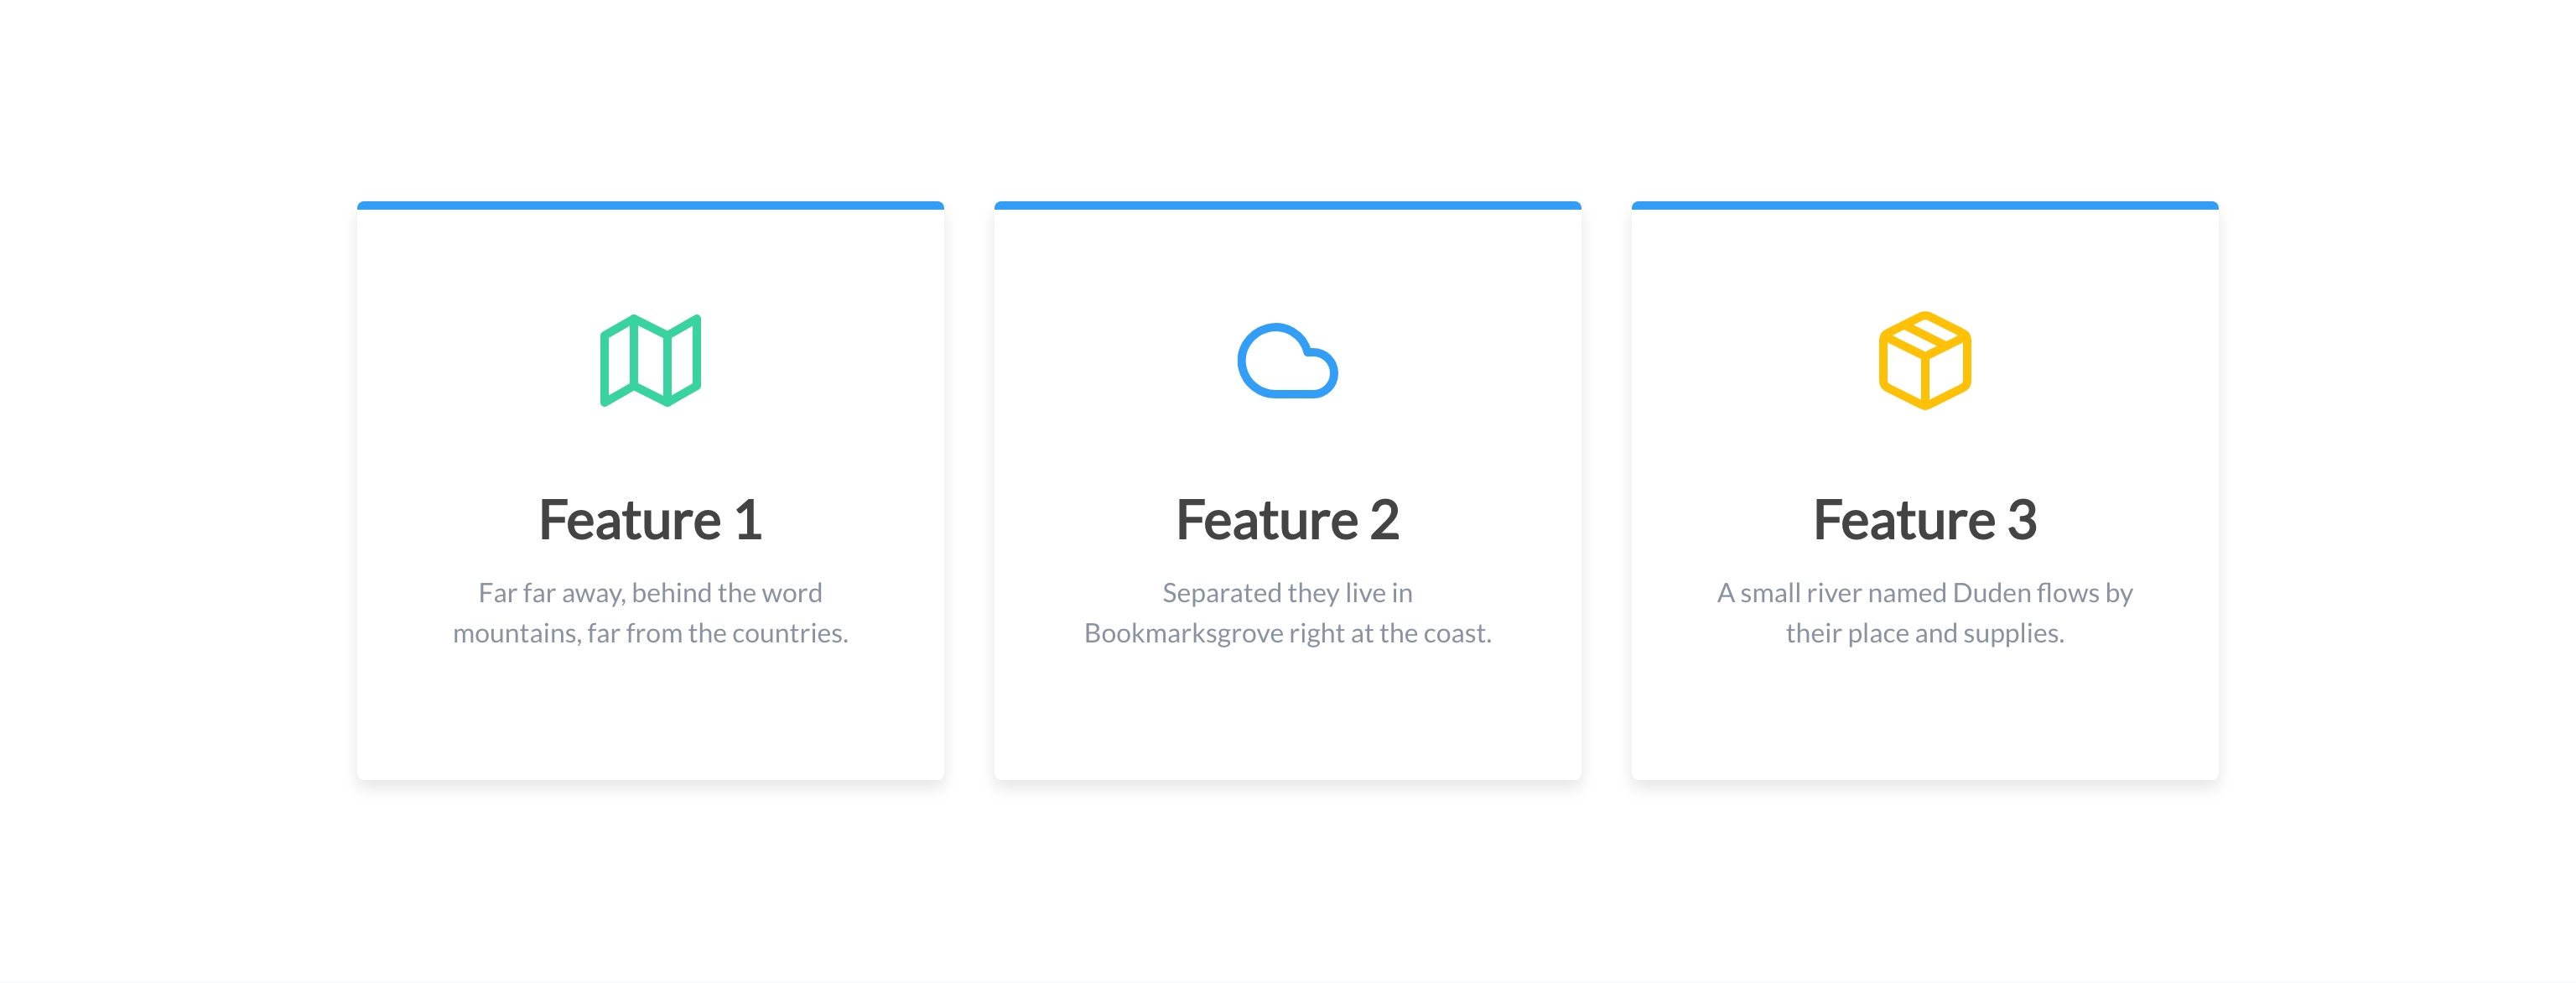Click the Feature 2 heading
This screenshot has height=983, width=2576.
pos(1287,520)
